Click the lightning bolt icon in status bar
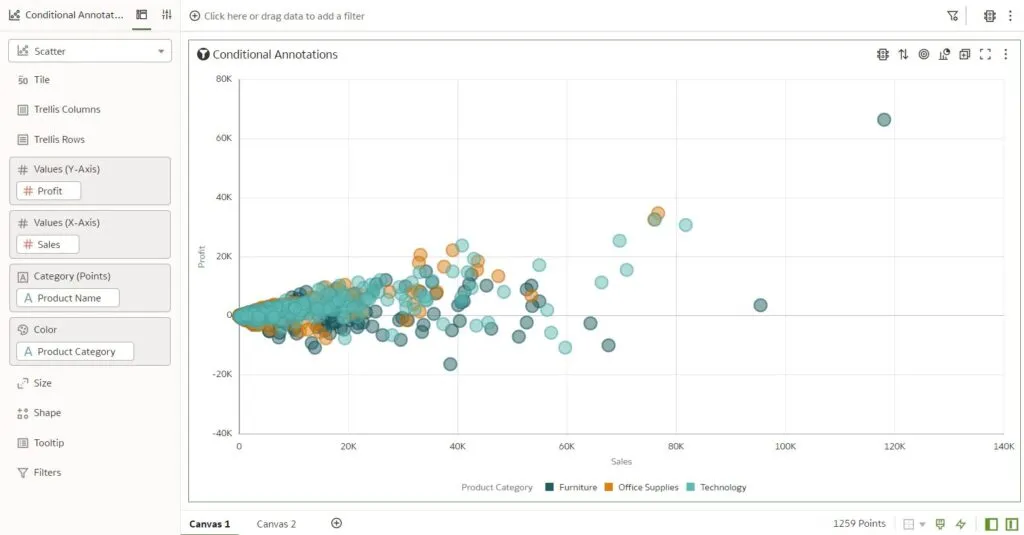Viewport: 1024px width, 535px height. tap(961, 524)
